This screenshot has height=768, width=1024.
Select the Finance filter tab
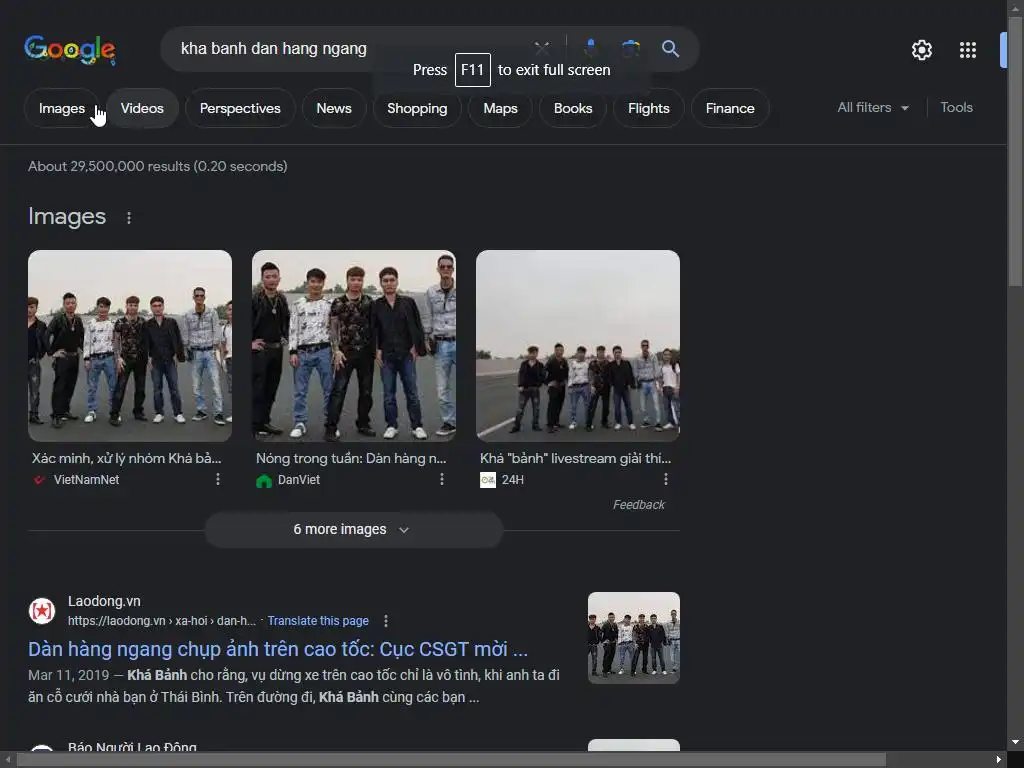729,108
